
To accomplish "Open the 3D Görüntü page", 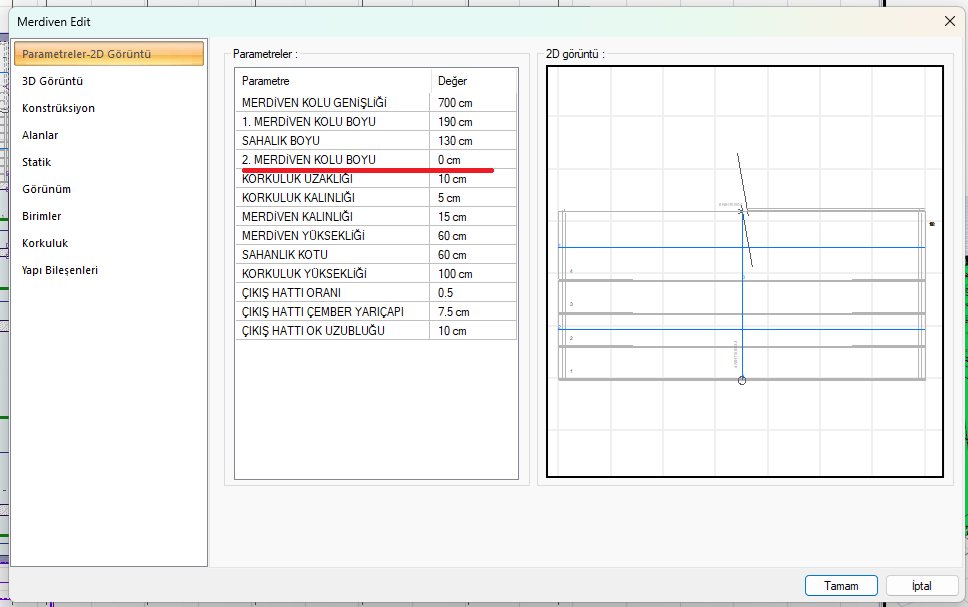I will [x=52, y=81].
